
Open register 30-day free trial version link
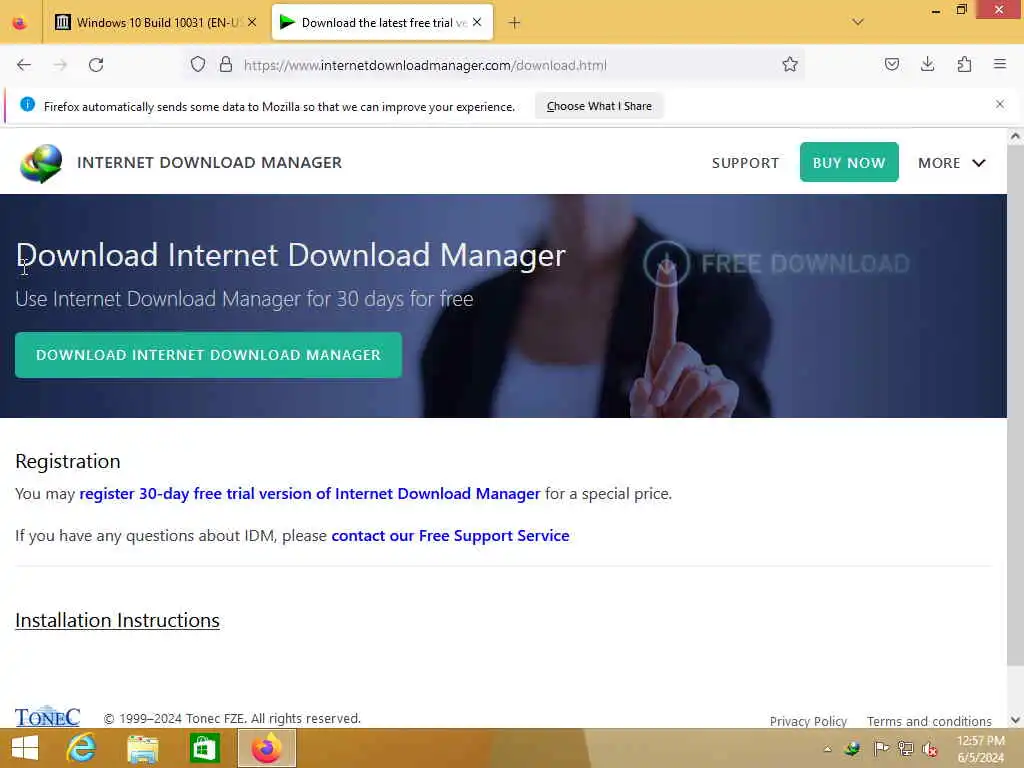click(310, 494)
